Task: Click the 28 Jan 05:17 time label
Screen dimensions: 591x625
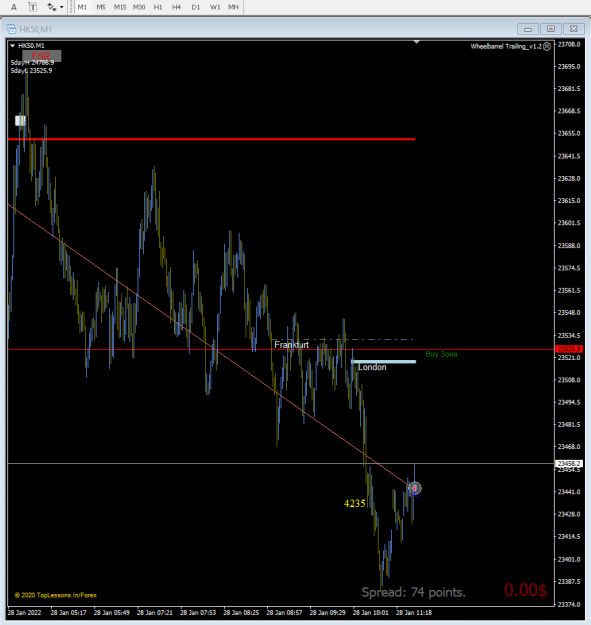Action: click(x=69, y=613)
